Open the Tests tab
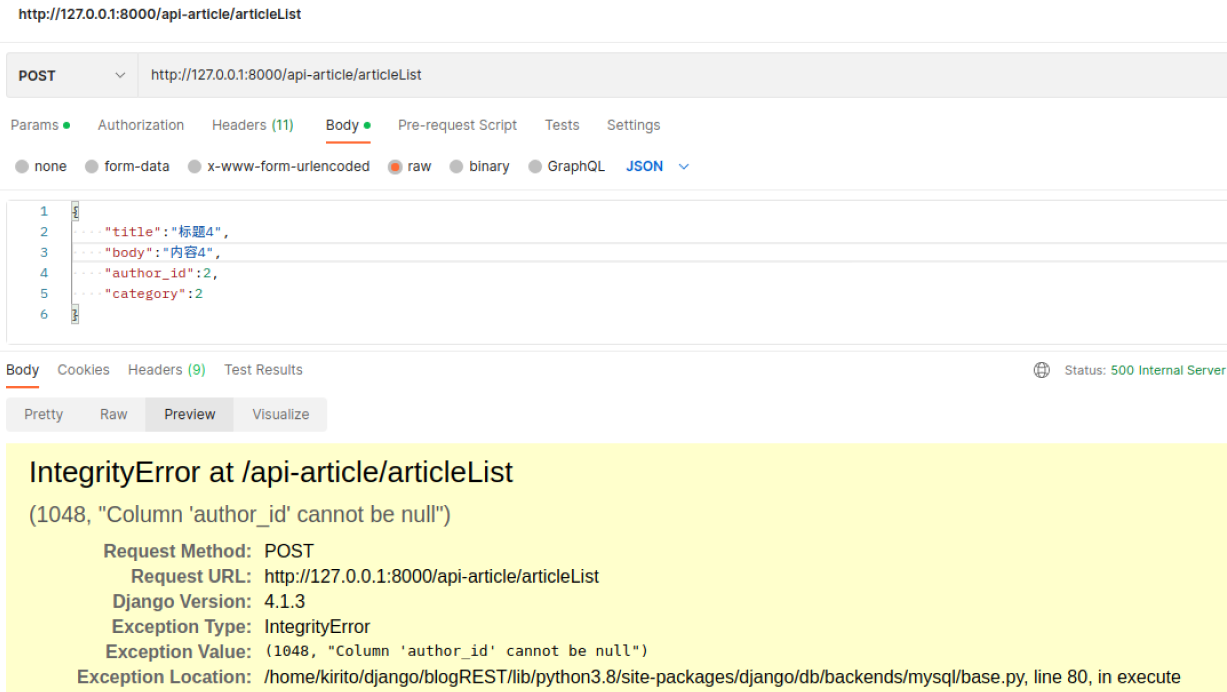The image size is (1227, 692). [x=562, y=125]
